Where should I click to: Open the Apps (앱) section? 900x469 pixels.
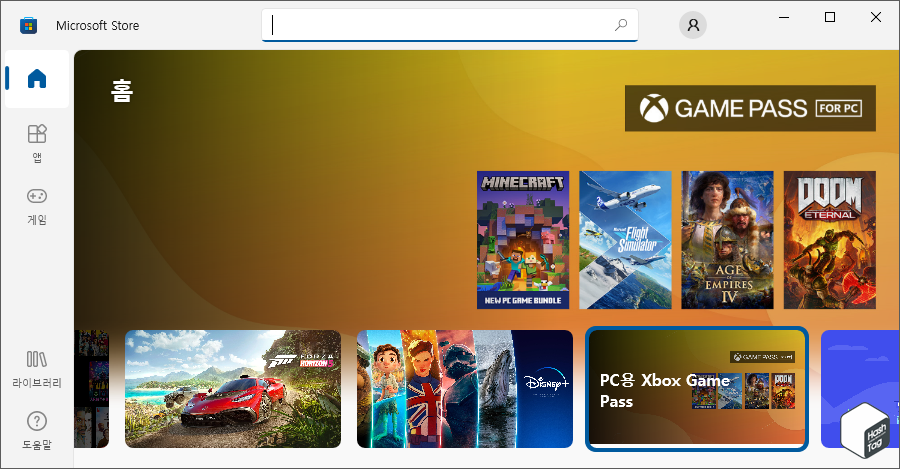click(x=37, y=144)
